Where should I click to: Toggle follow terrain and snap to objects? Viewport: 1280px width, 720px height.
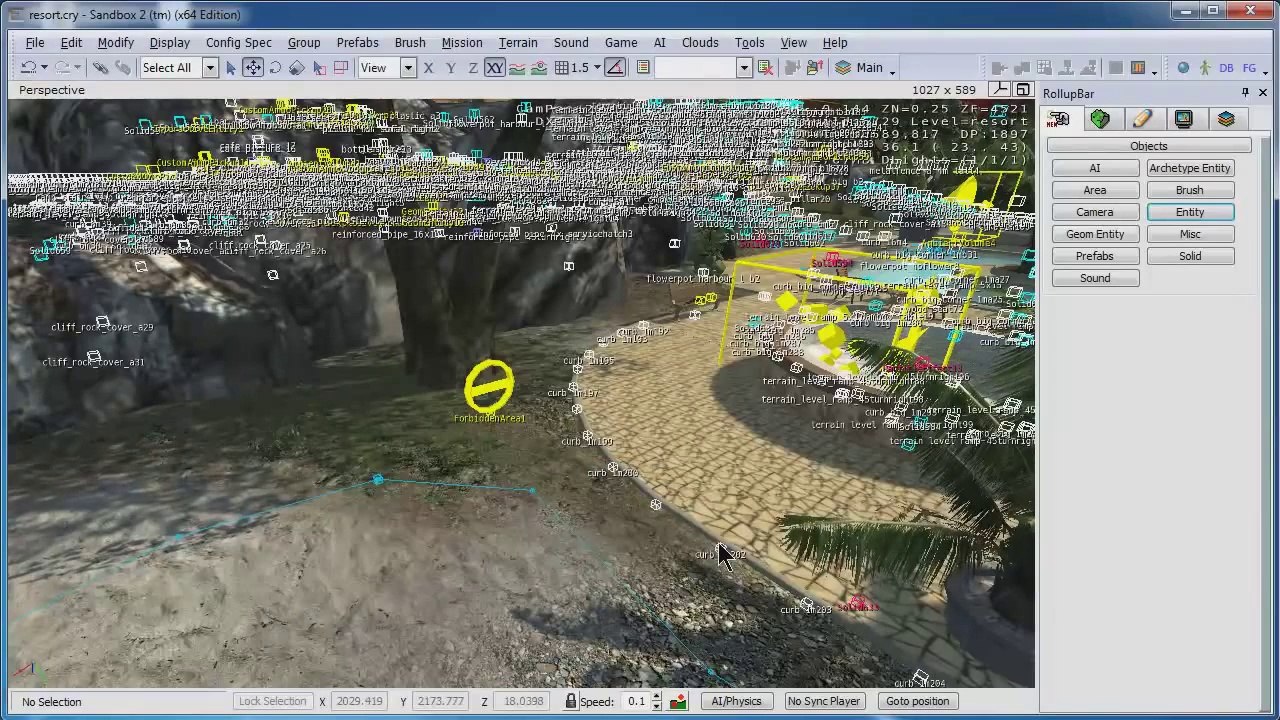pos(539,68)
